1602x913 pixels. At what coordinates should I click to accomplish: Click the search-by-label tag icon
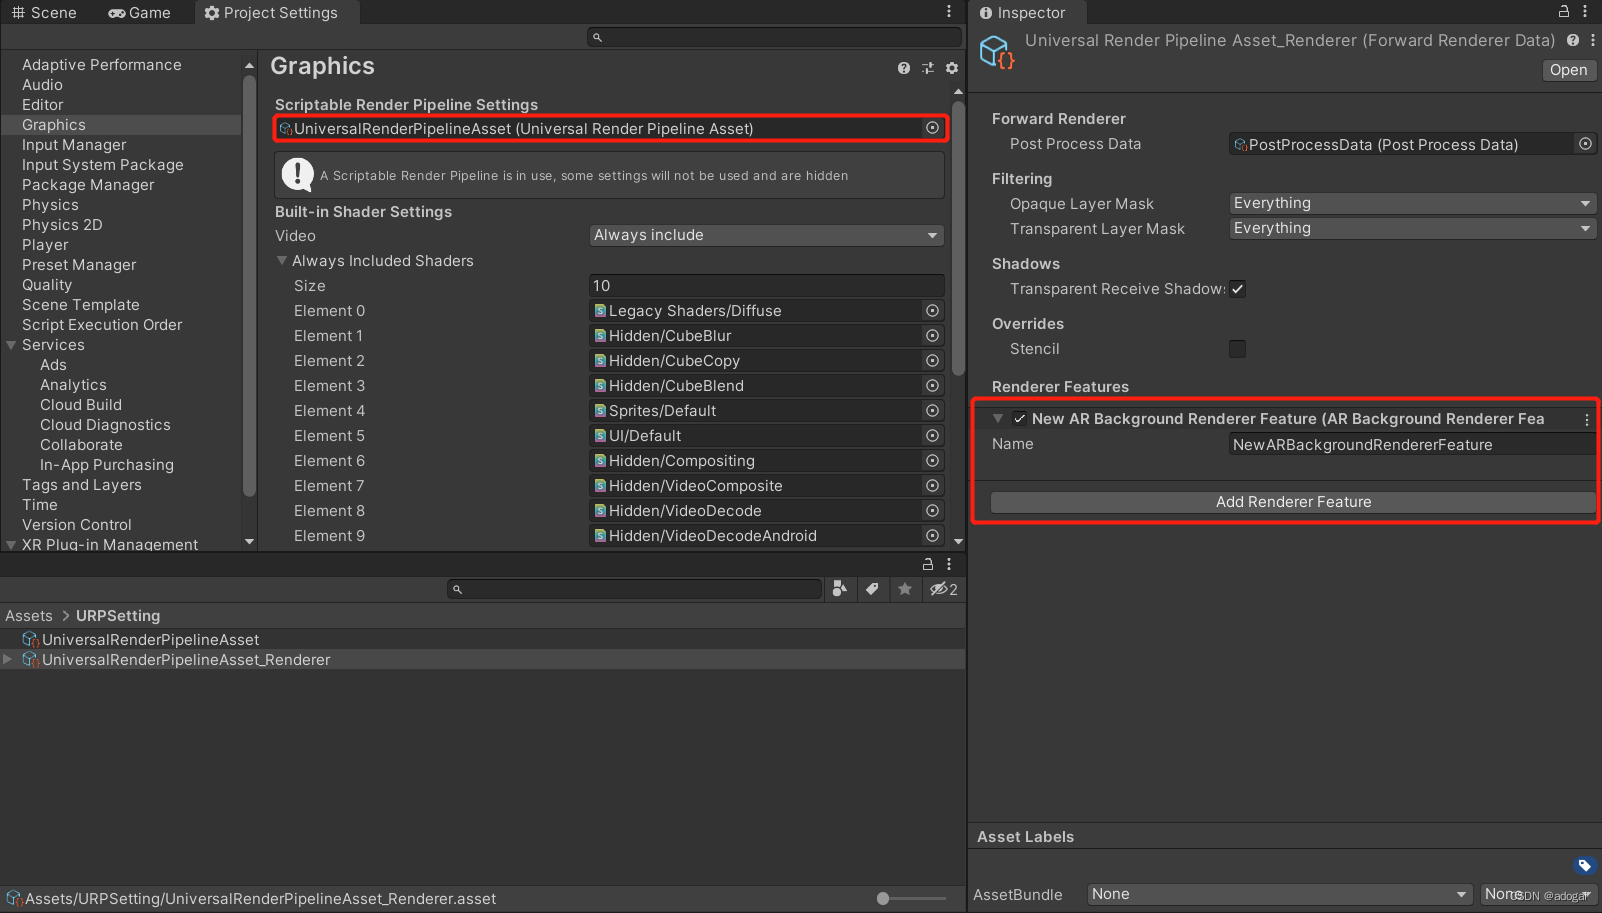tap(872, 589)
